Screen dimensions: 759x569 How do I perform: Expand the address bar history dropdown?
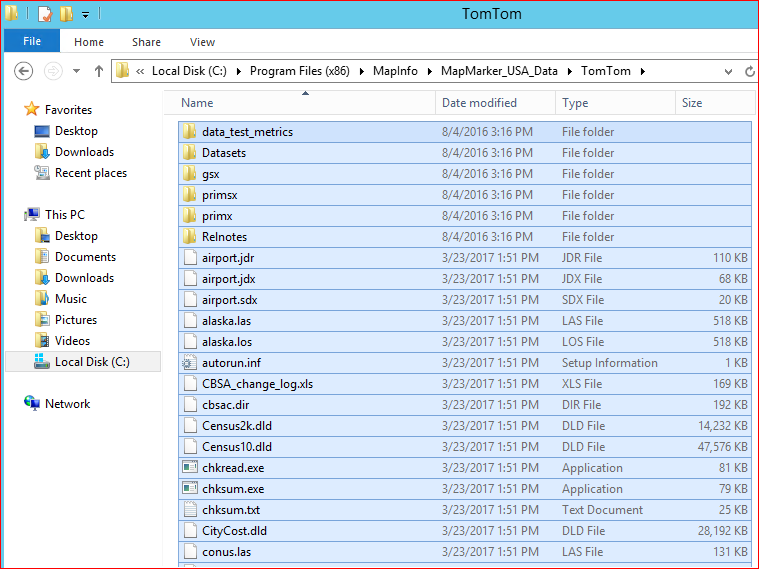727,71
